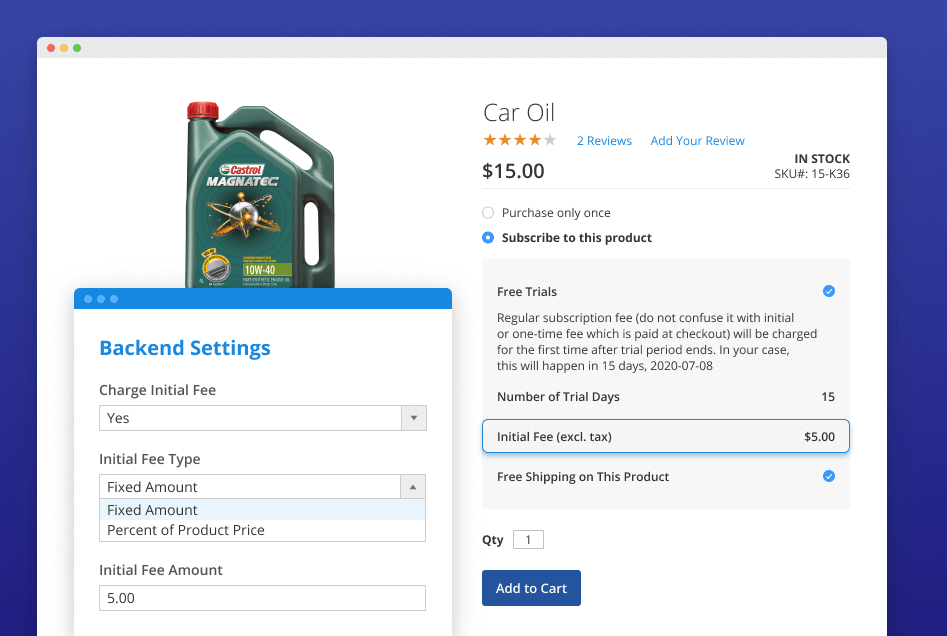Click the Free Trials checkmark icon
947x636 pixels.
tap(828, 291)
